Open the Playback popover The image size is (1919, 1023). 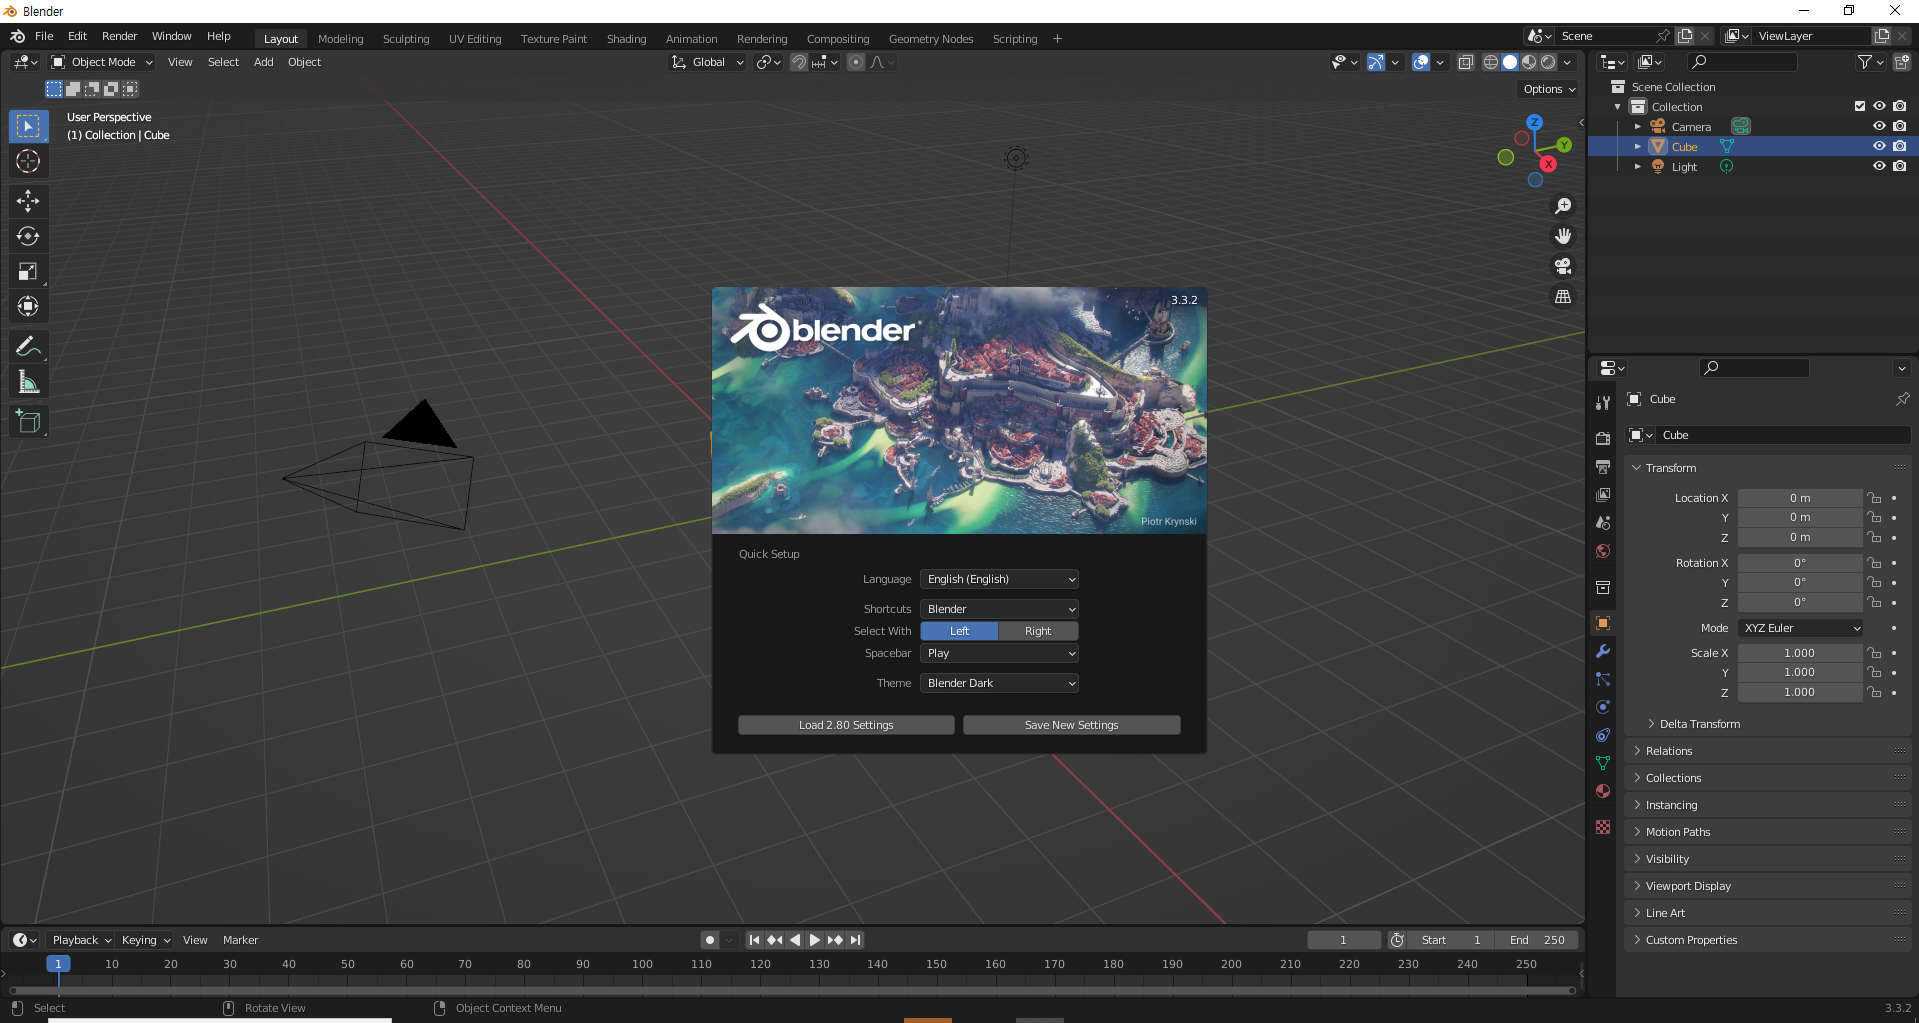(81, 940)
